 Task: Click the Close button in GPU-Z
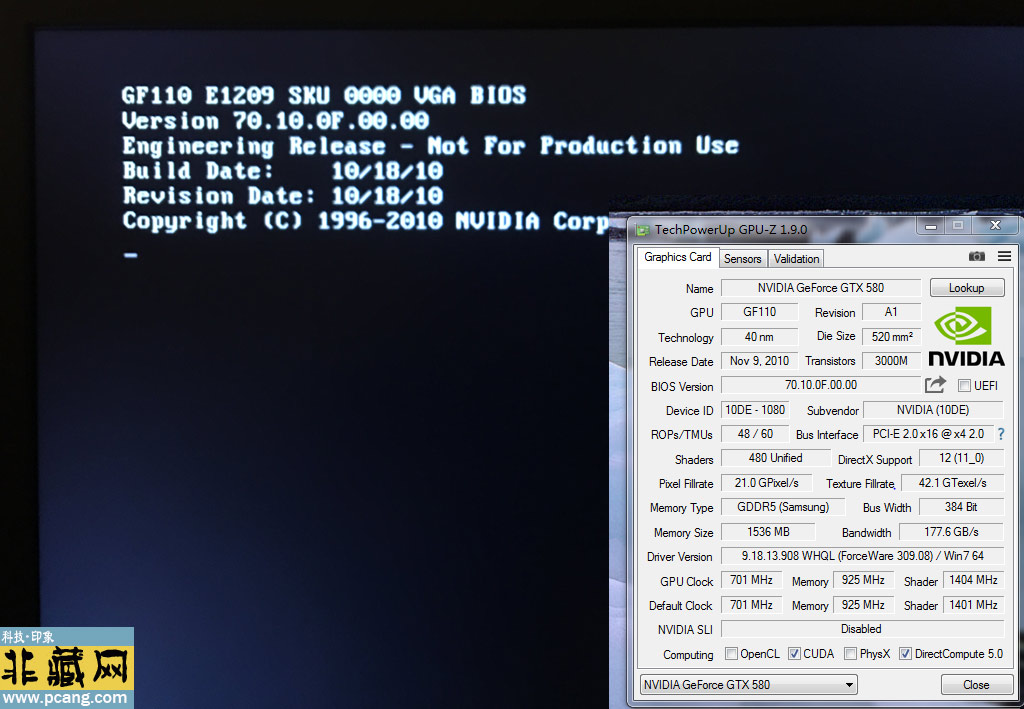pos(976,684)
